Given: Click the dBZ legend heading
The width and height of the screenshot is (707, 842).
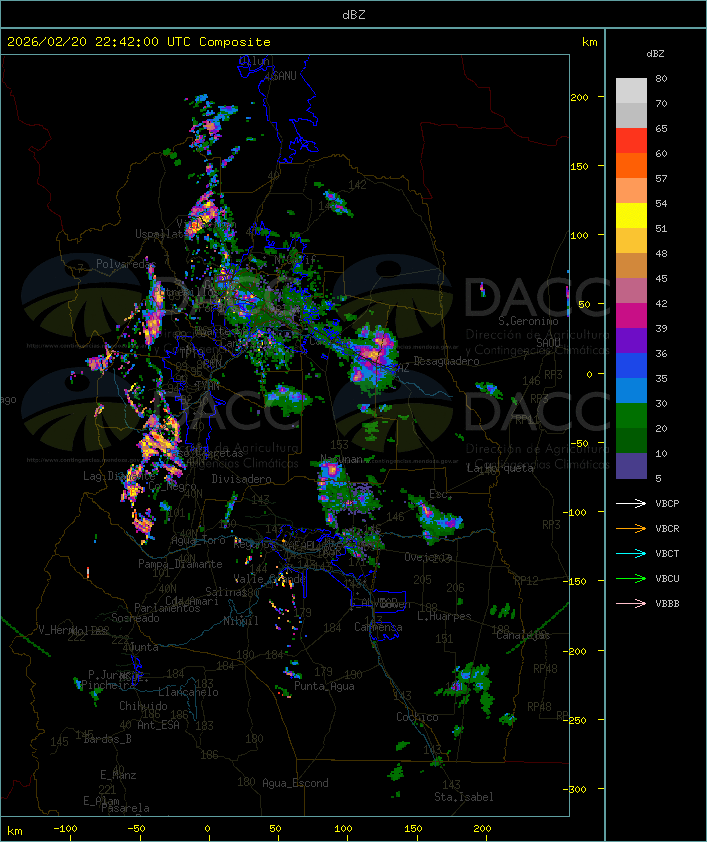Looking at the screenshot, I should pyautogui.click(x=655, y=54).
